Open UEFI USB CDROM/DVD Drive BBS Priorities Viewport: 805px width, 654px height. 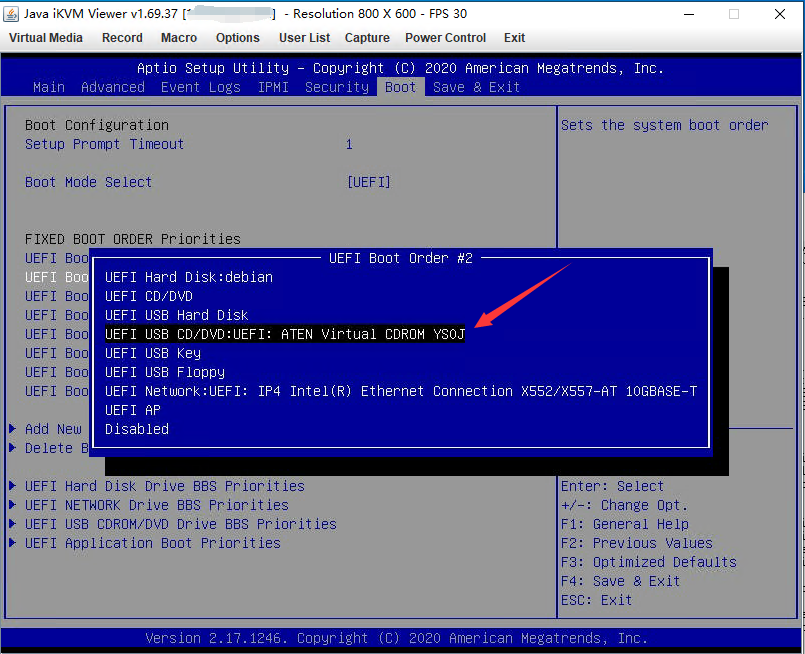click(x=181, y=524)
